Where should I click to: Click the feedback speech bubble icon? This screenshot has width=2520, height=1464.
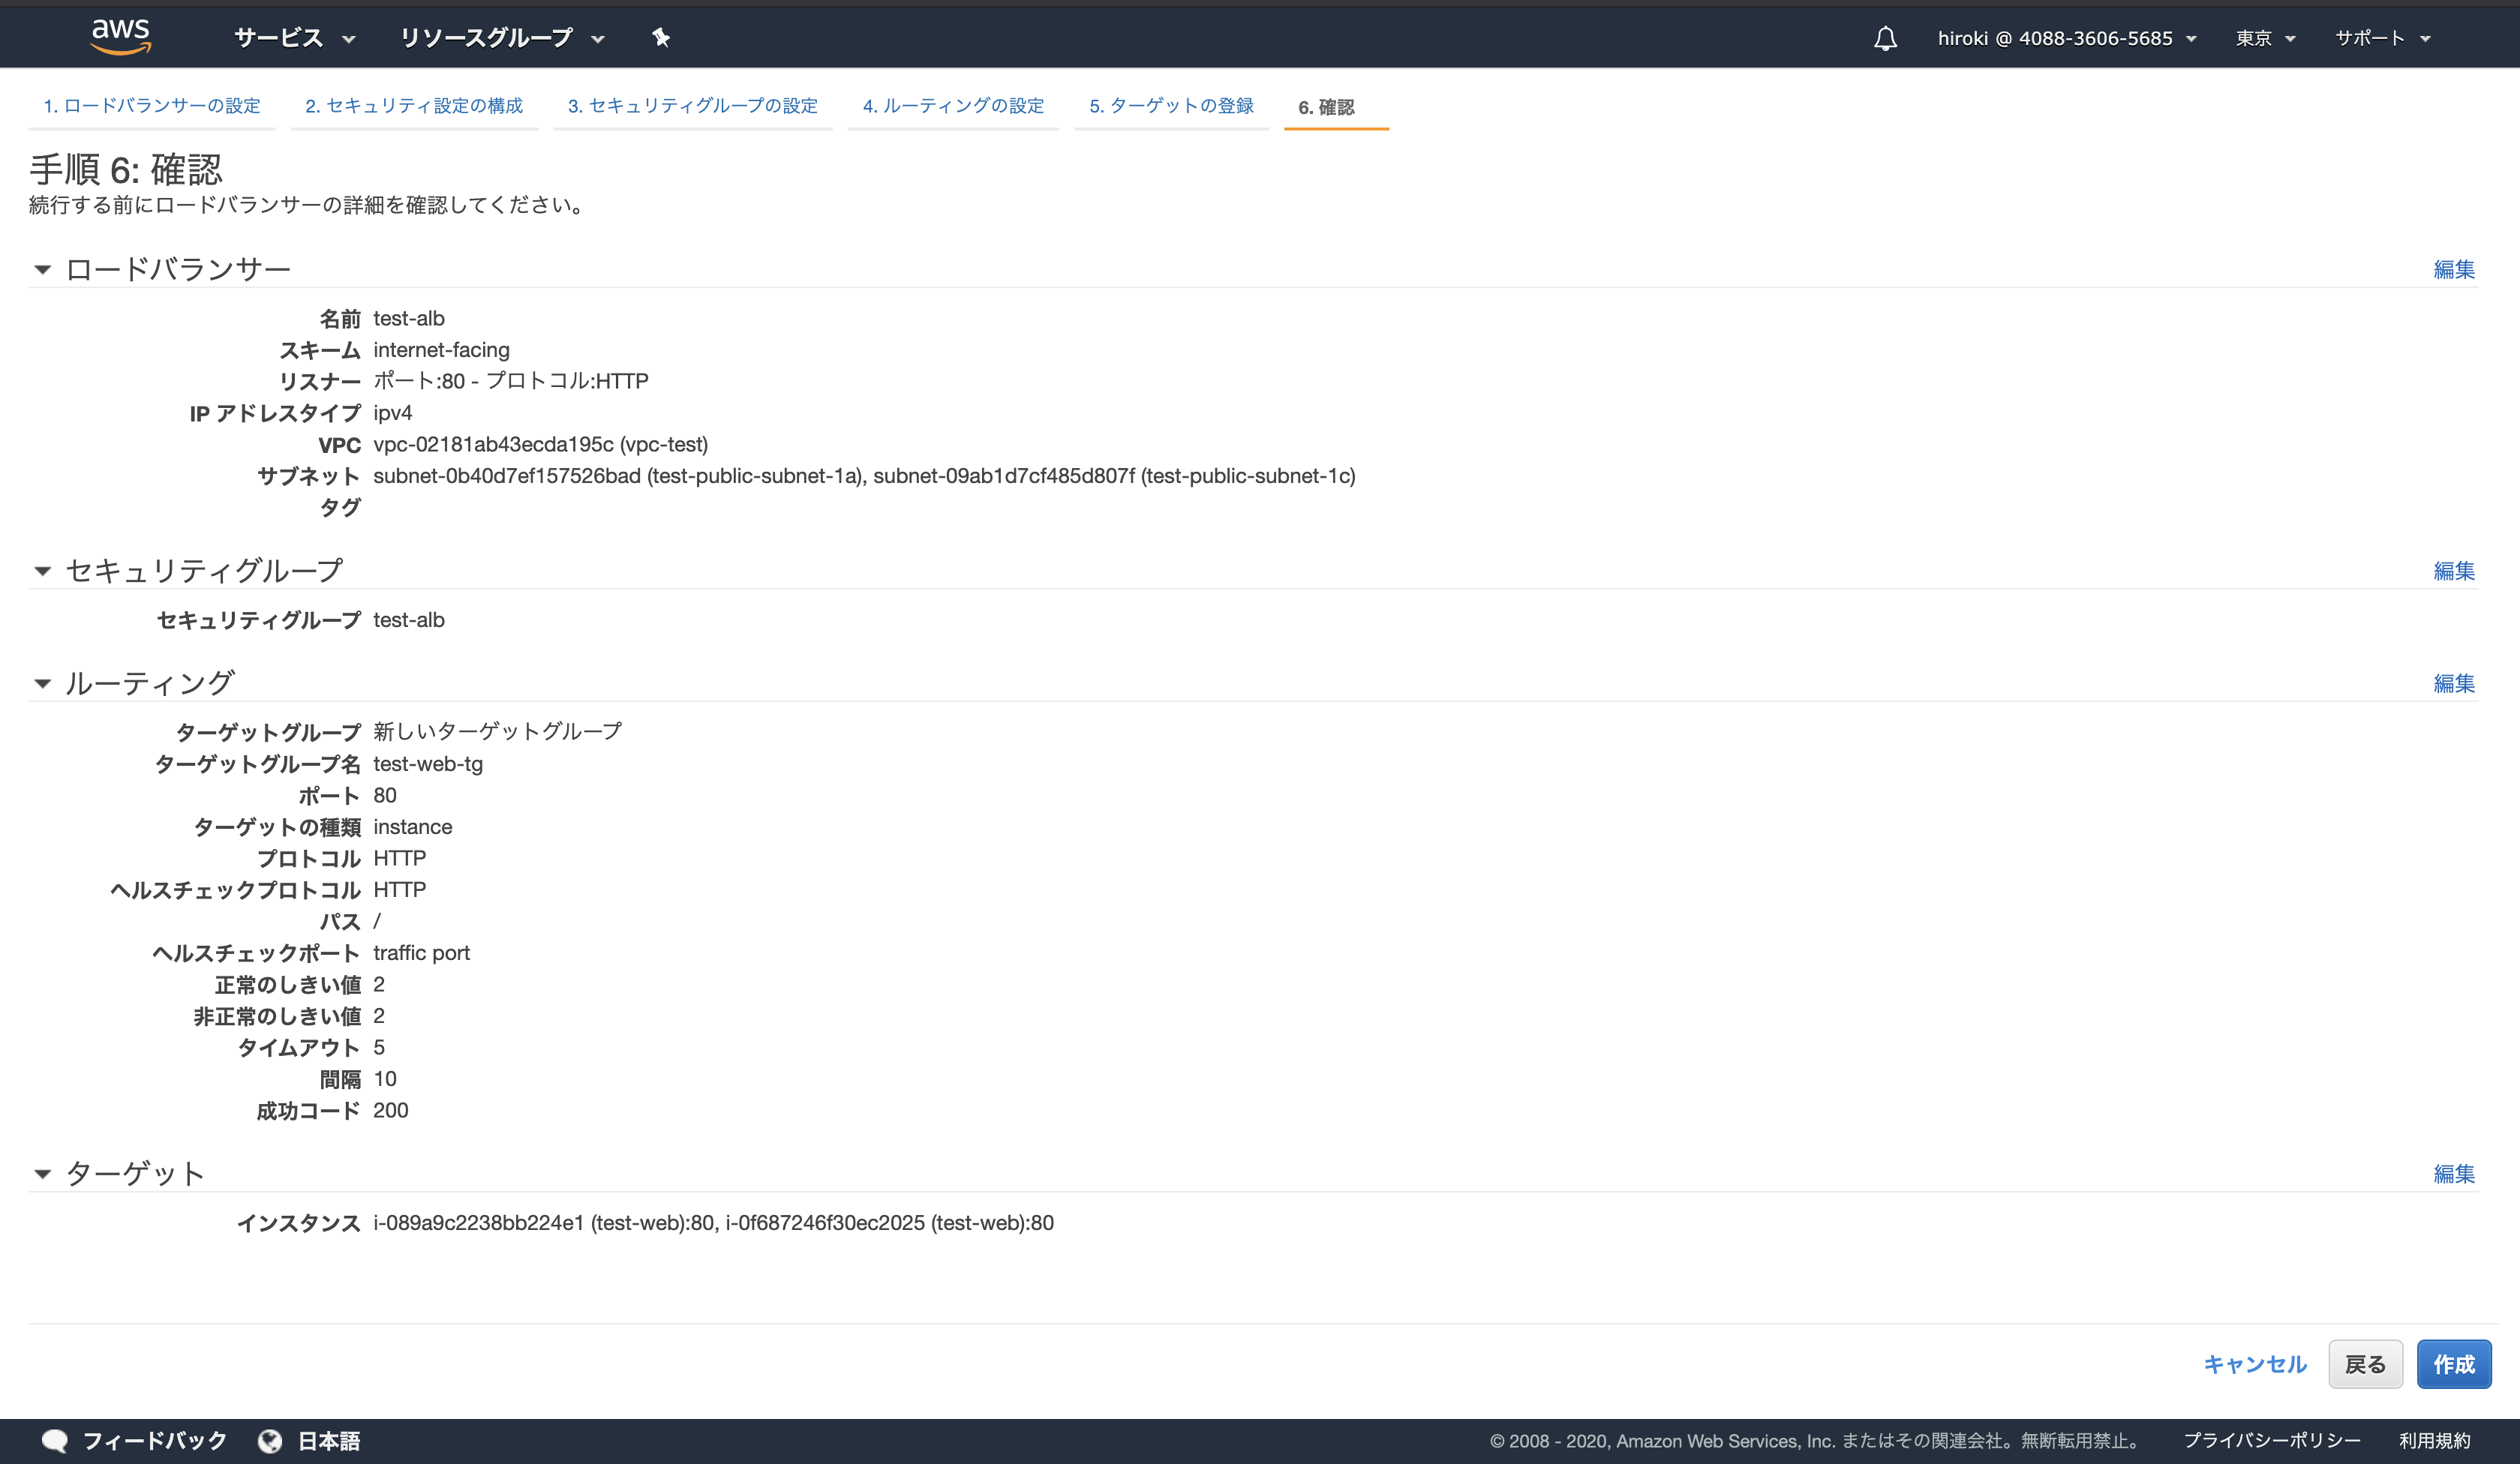pyautogui.click(x=55, y=1440)
